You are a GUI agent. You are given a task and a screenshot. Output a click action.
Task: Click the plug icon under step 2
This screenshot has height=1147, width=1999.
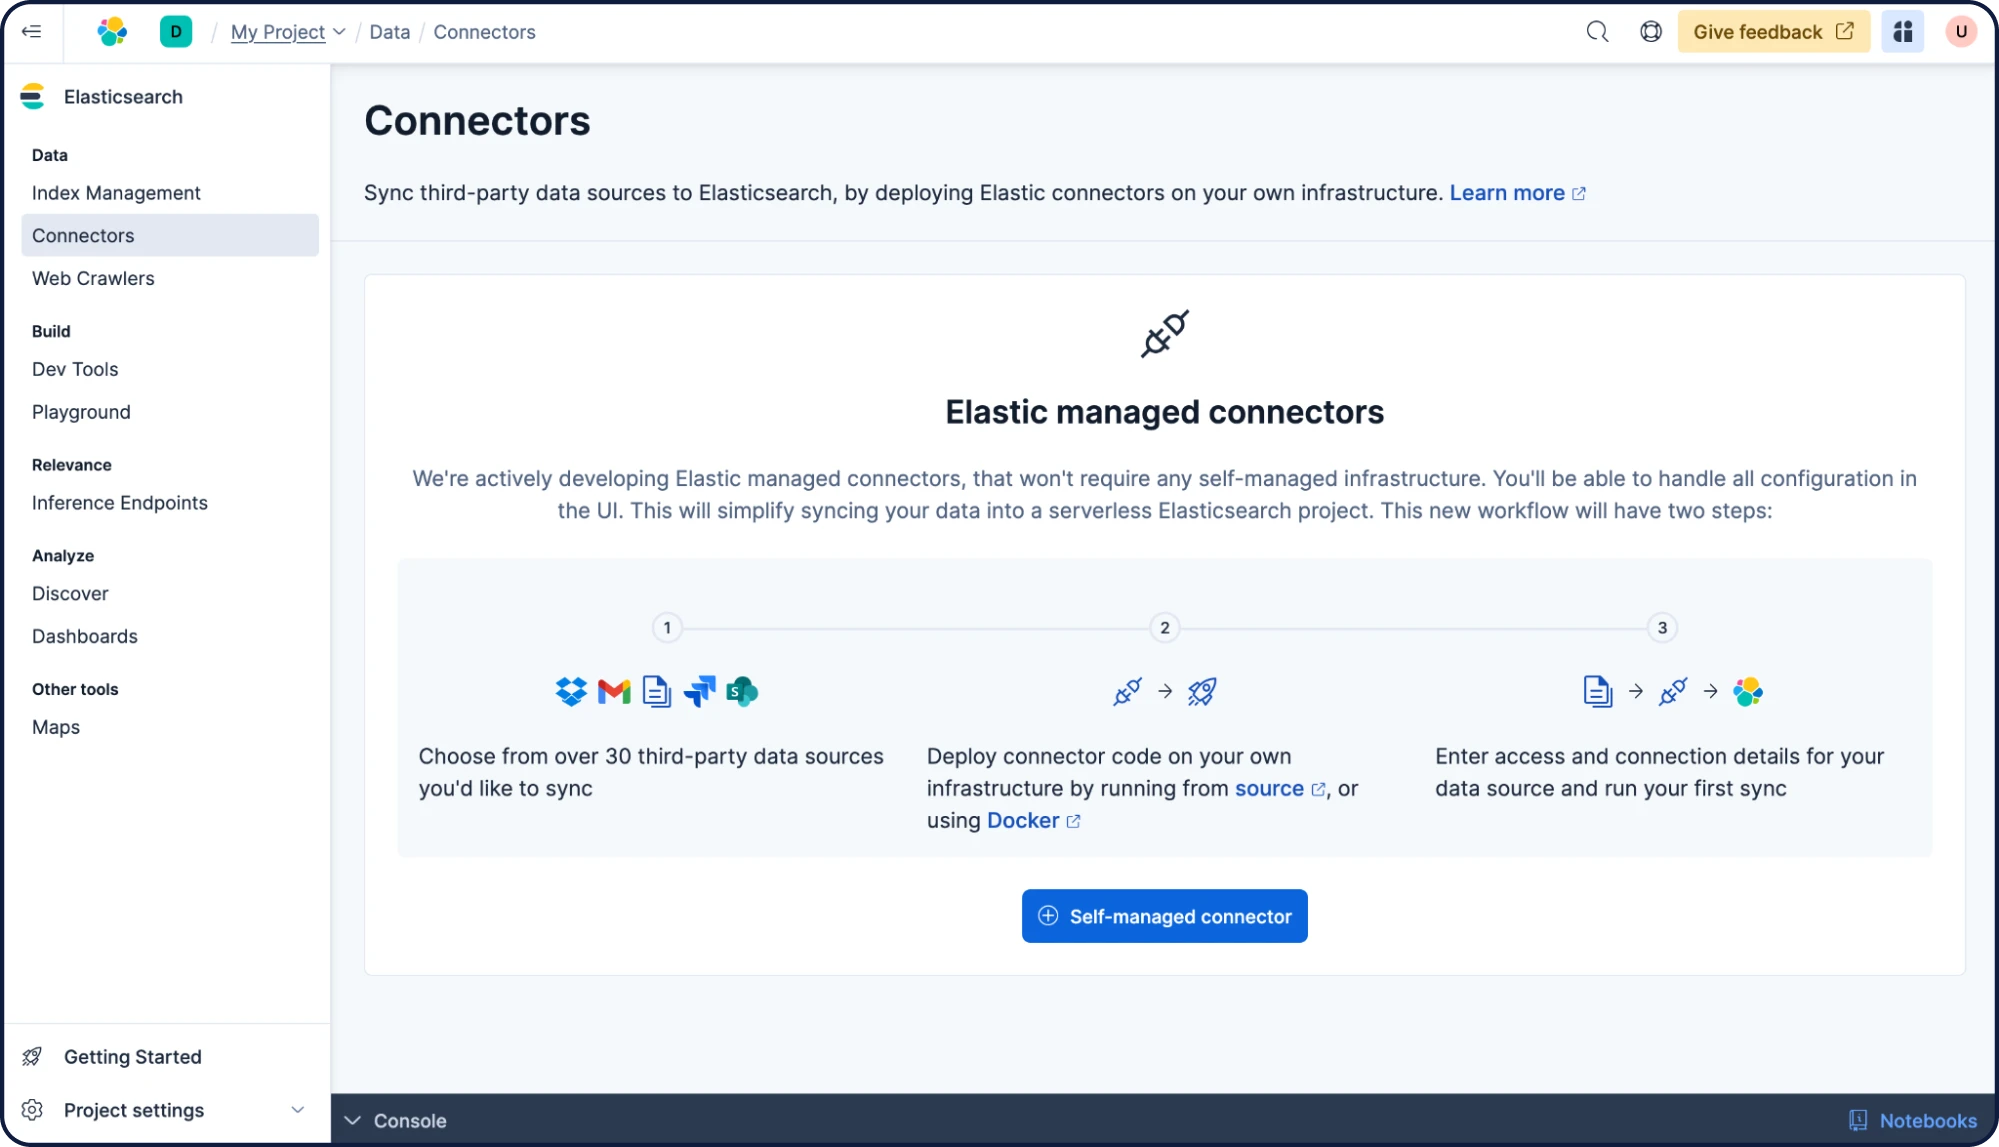click(x=1127, y=691)
